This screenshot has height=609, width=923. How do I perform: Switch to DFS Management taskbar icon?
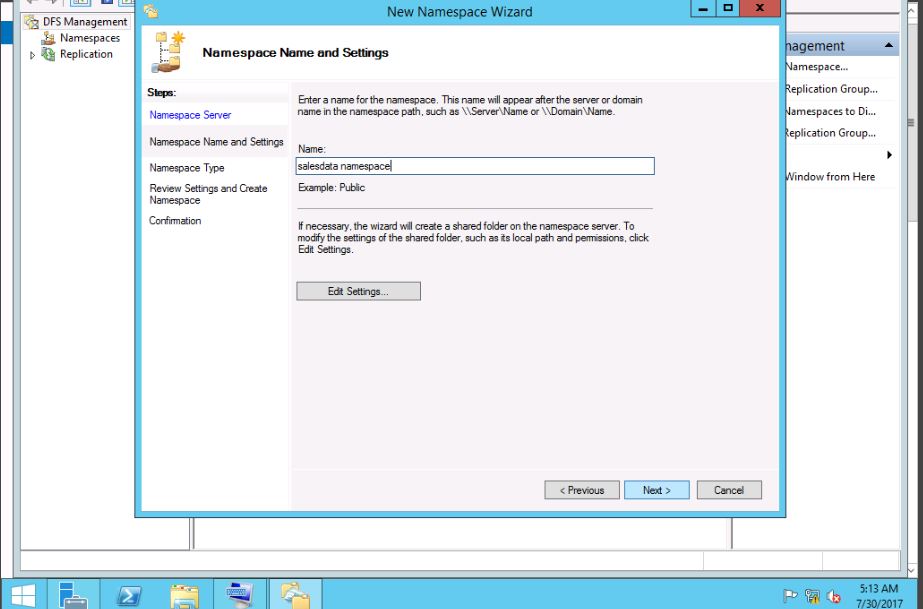tap(296, 595)
